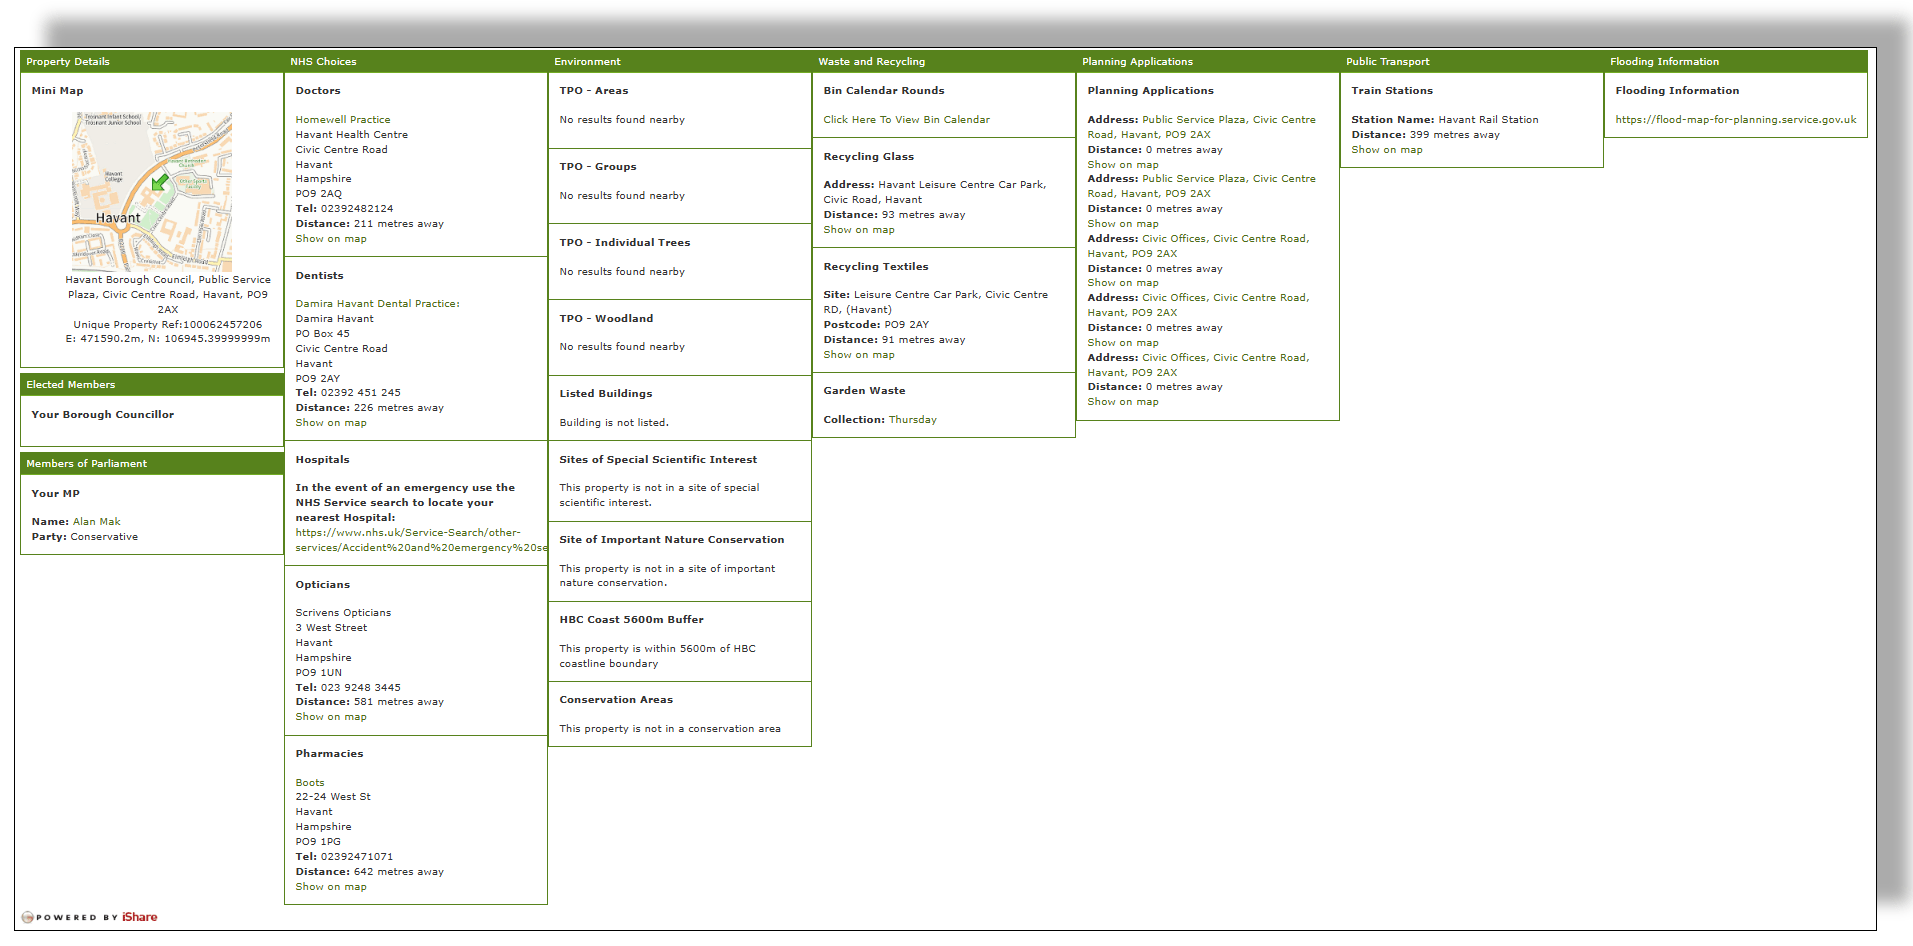Open the Boots pharmacy link
Viewport: 1913px width, 946px height.
click(309, 783)
